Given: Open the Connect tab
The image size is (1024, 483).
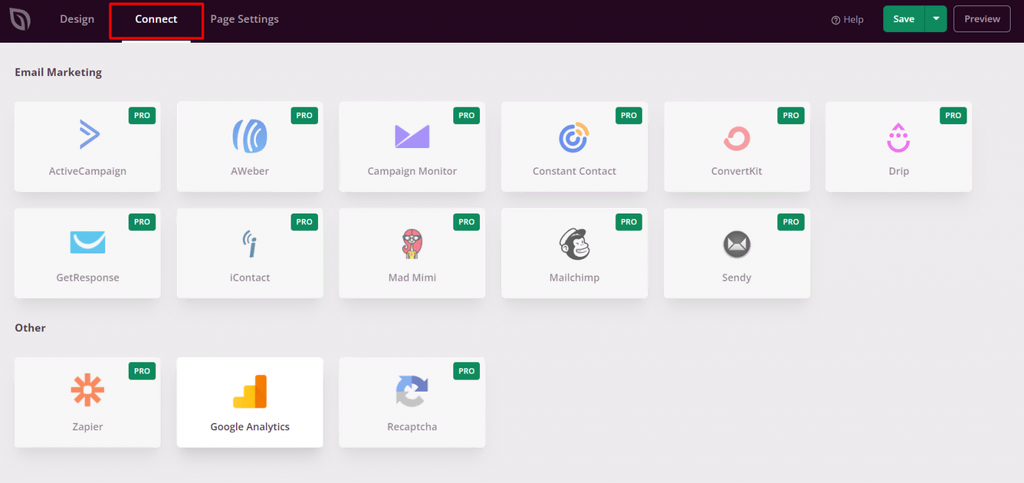Looking at the screenshot, I should click(x=156, y=20).
